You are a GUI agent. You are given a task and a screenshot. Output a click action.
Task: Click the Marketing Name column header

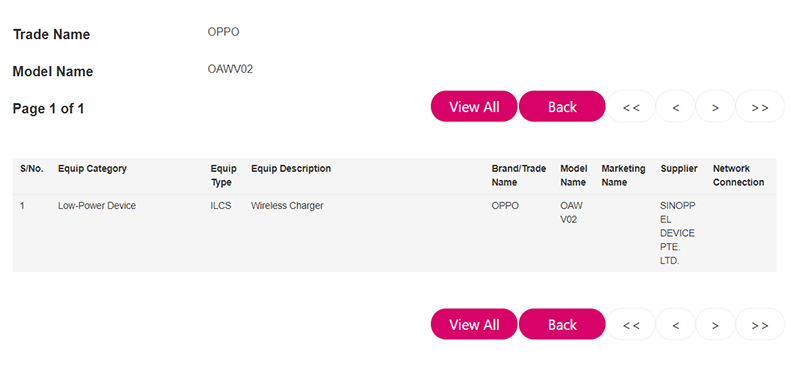click(623, 175)
